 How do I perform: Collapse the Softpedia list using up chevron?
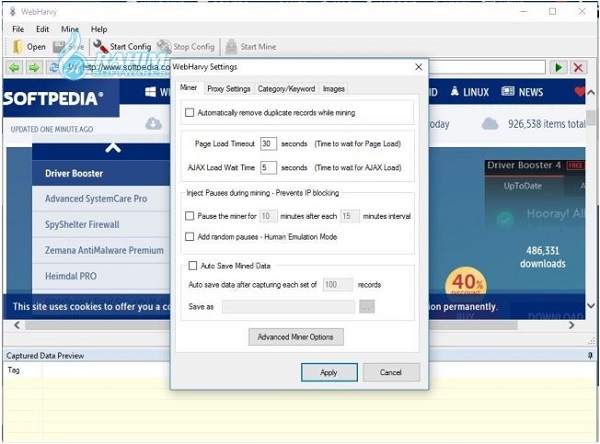(x=113, y=148)
